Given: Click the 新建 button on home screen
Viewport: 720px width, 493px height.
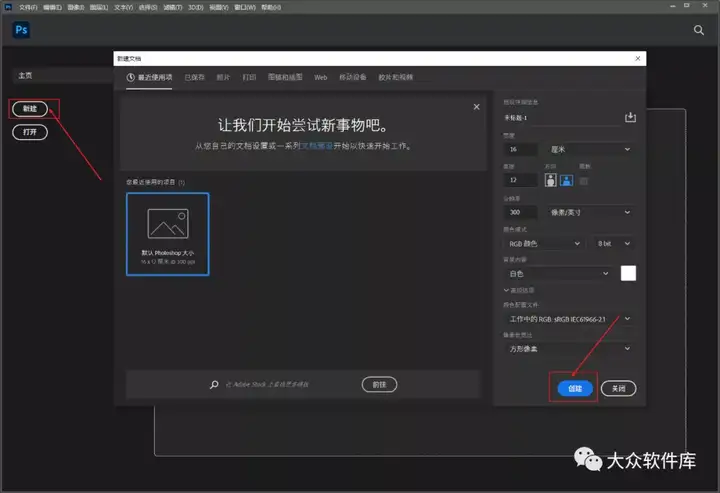Looking at the screenshot, I should (x=30, y=109).
